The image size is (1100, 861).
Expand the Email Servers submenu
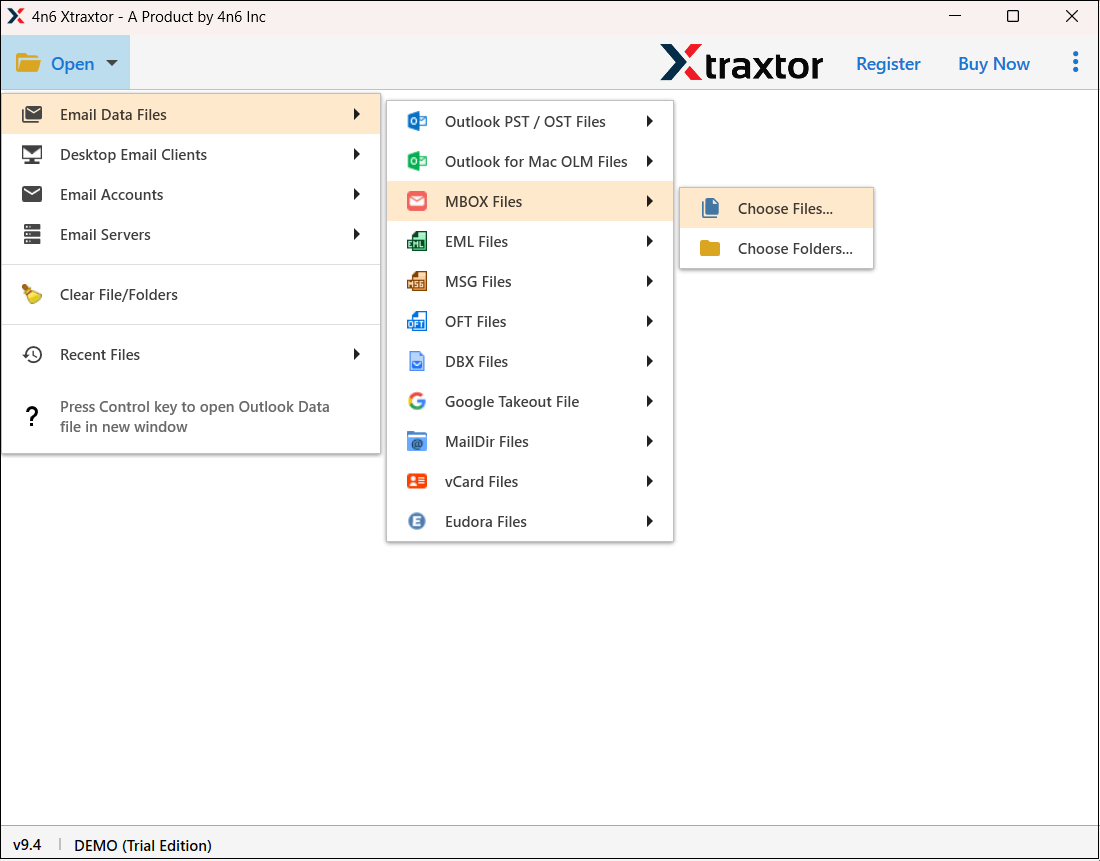pos(357,234)
